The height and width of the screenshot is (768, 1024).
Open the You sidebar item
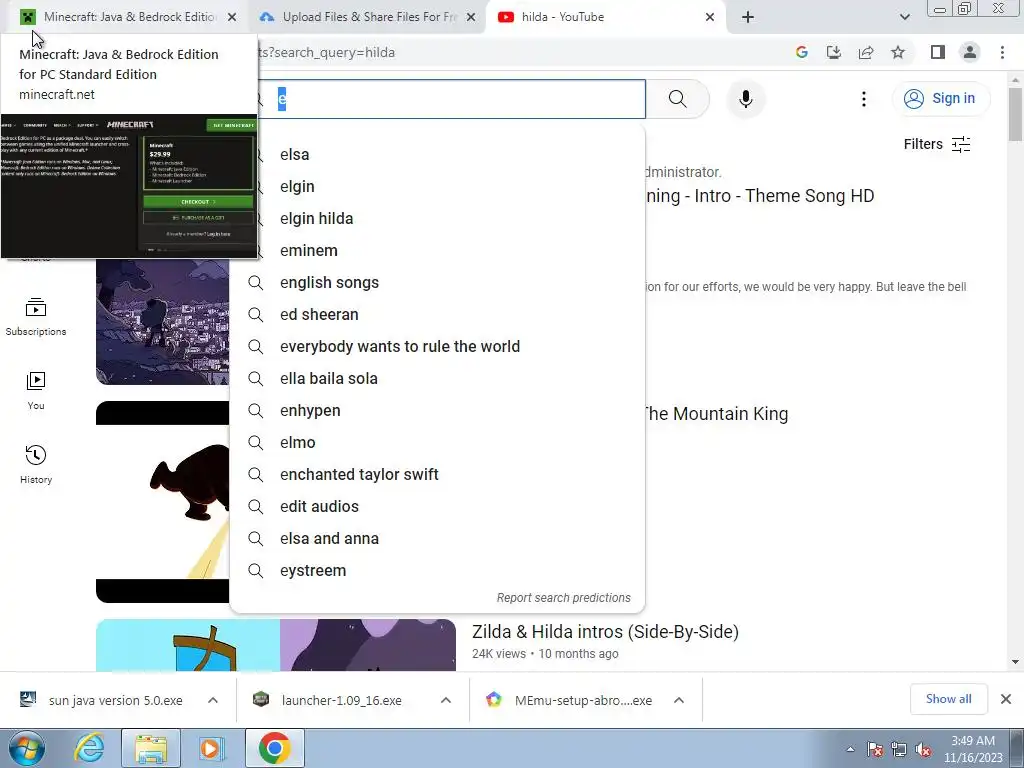click(36, 391)
